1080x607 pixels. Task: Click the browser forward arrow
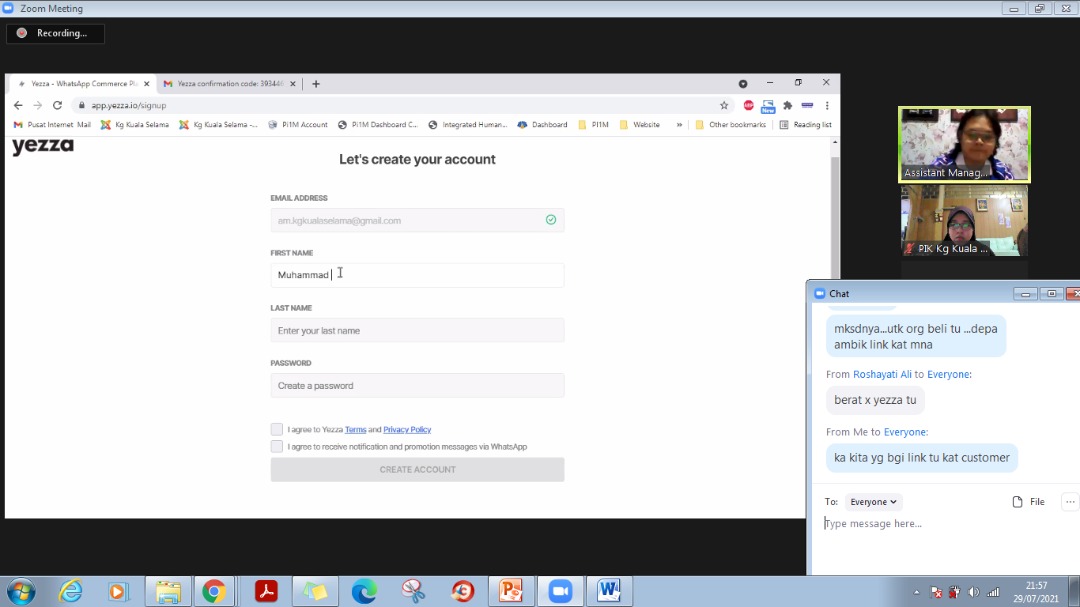coord(38,105)
